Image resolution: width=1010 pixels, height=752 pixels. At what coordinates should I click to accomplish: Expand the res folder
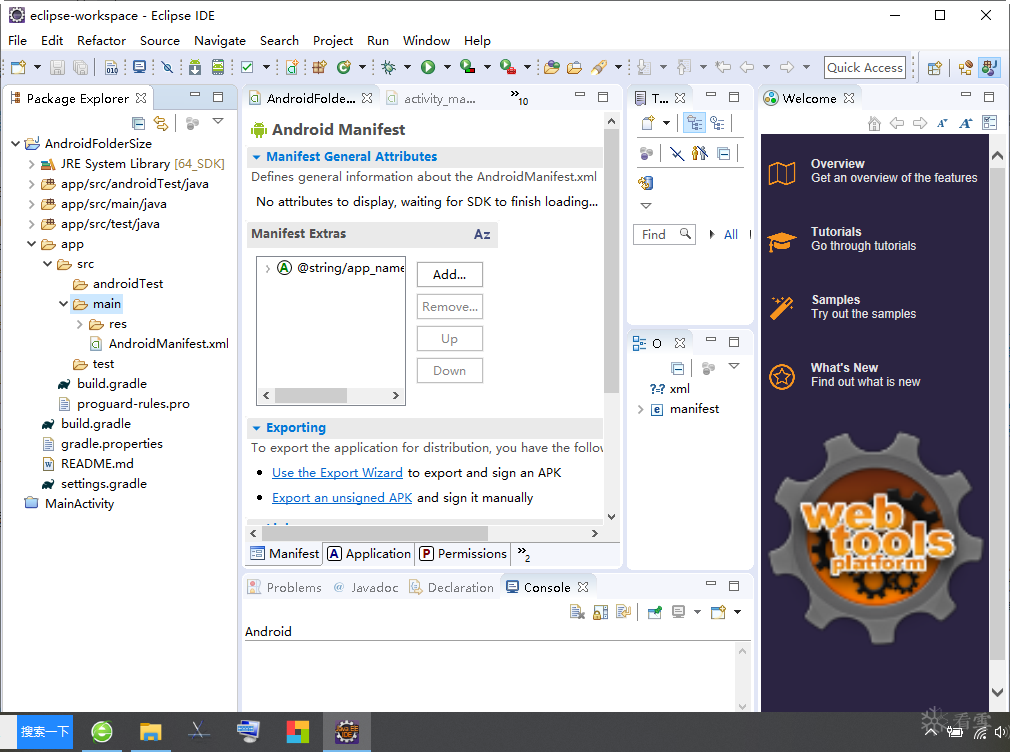point(79,323)
